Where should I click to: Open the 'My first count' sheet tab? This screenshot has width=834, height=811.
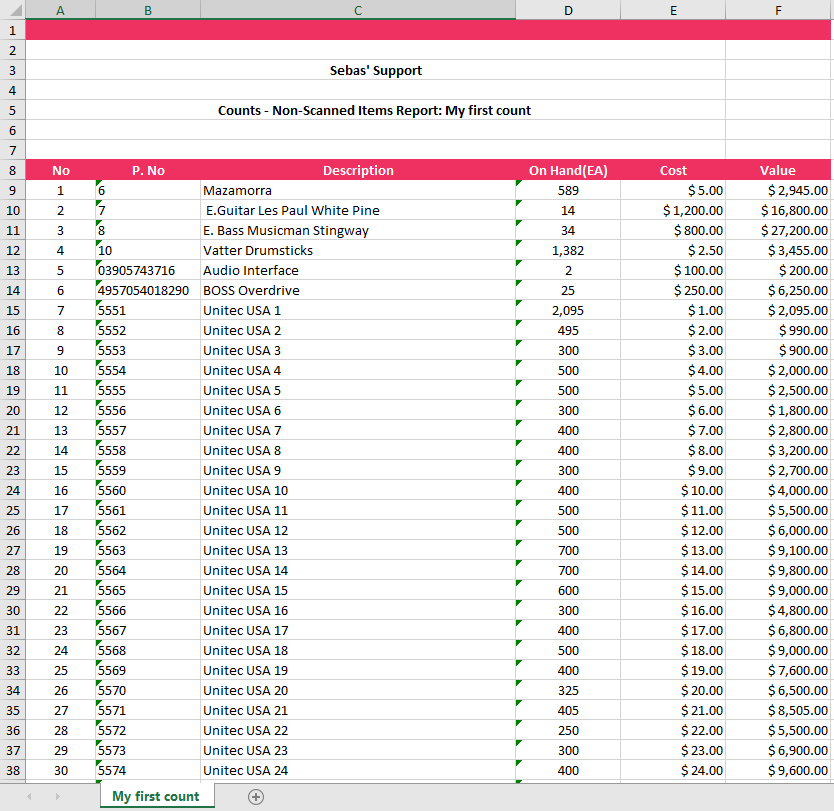tap(156, 796)
